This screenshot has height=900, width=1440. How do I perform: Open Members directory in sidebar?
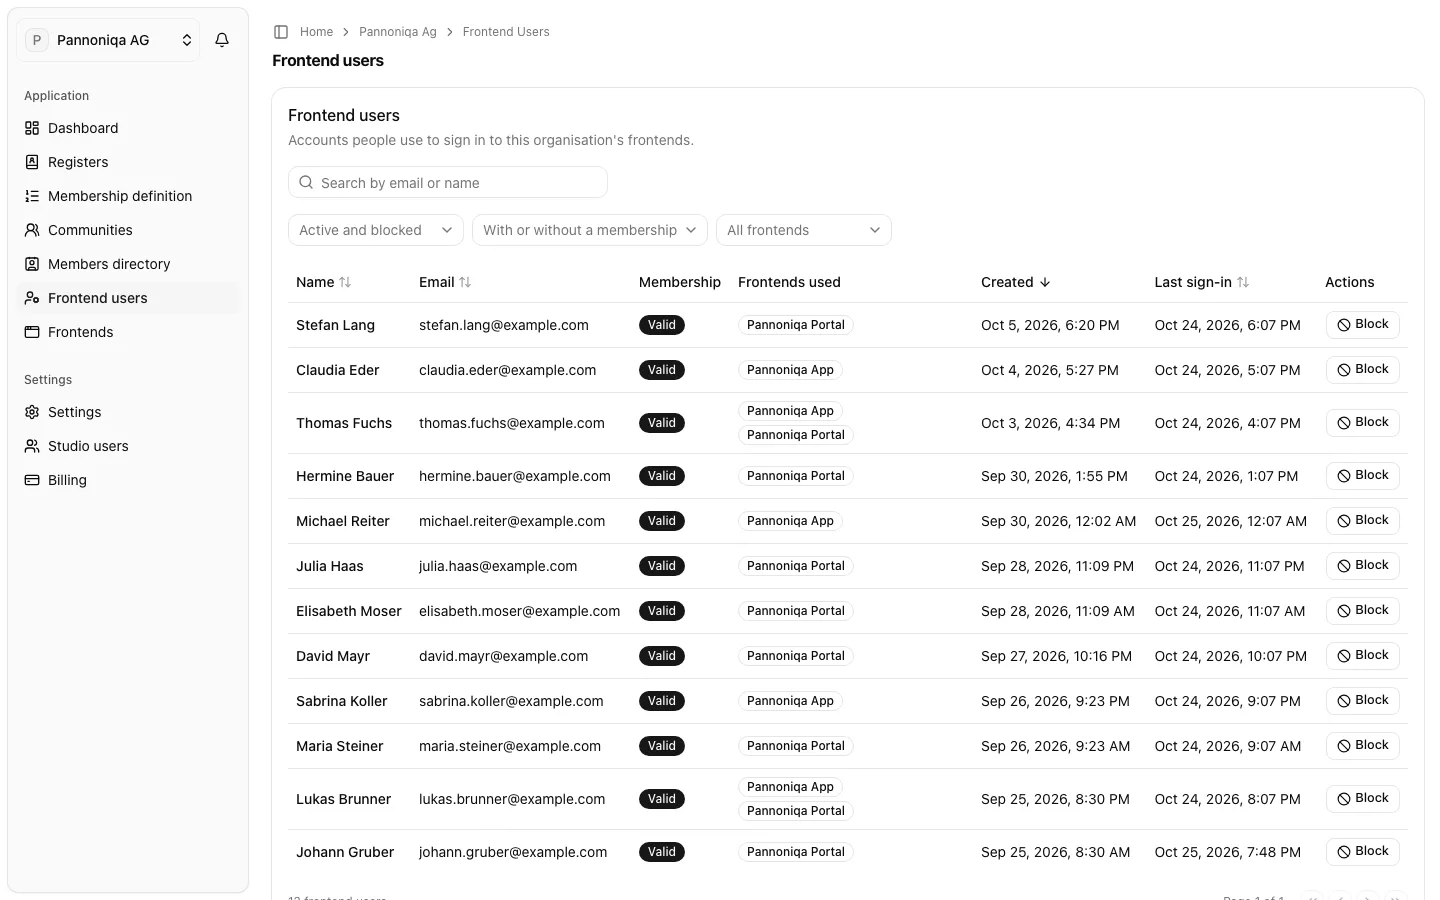click(128, 264)
